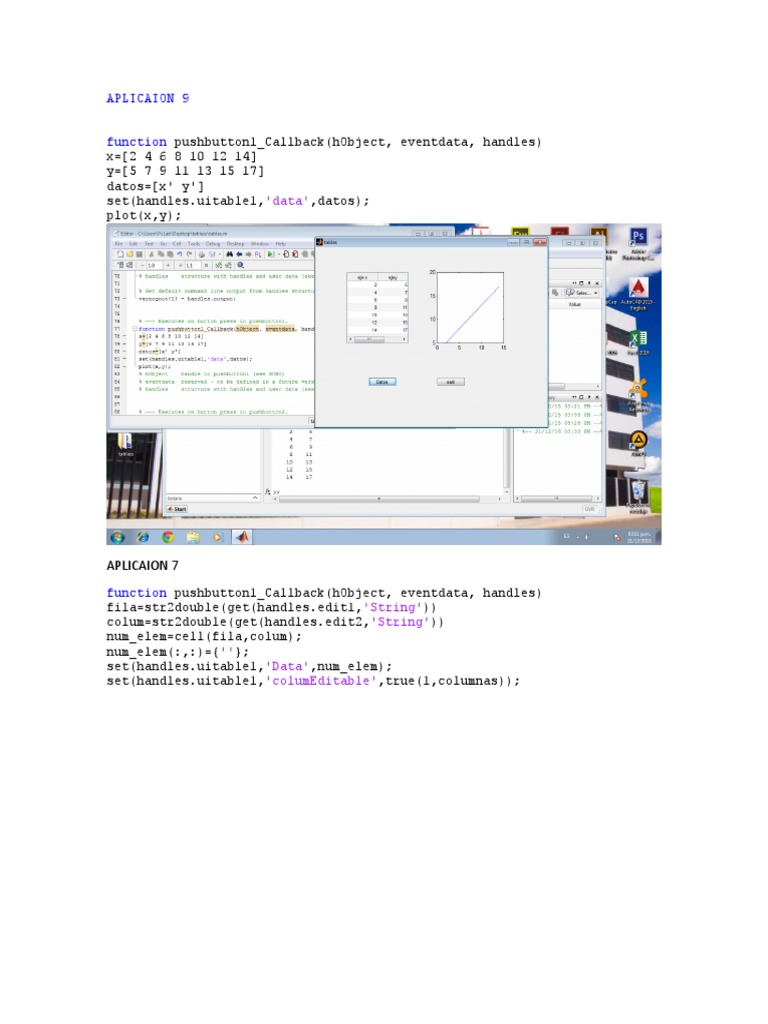Viewport: 768px width, 1024px height.
Task: Click the plotted line in the axes
Action: coord(472,314)
